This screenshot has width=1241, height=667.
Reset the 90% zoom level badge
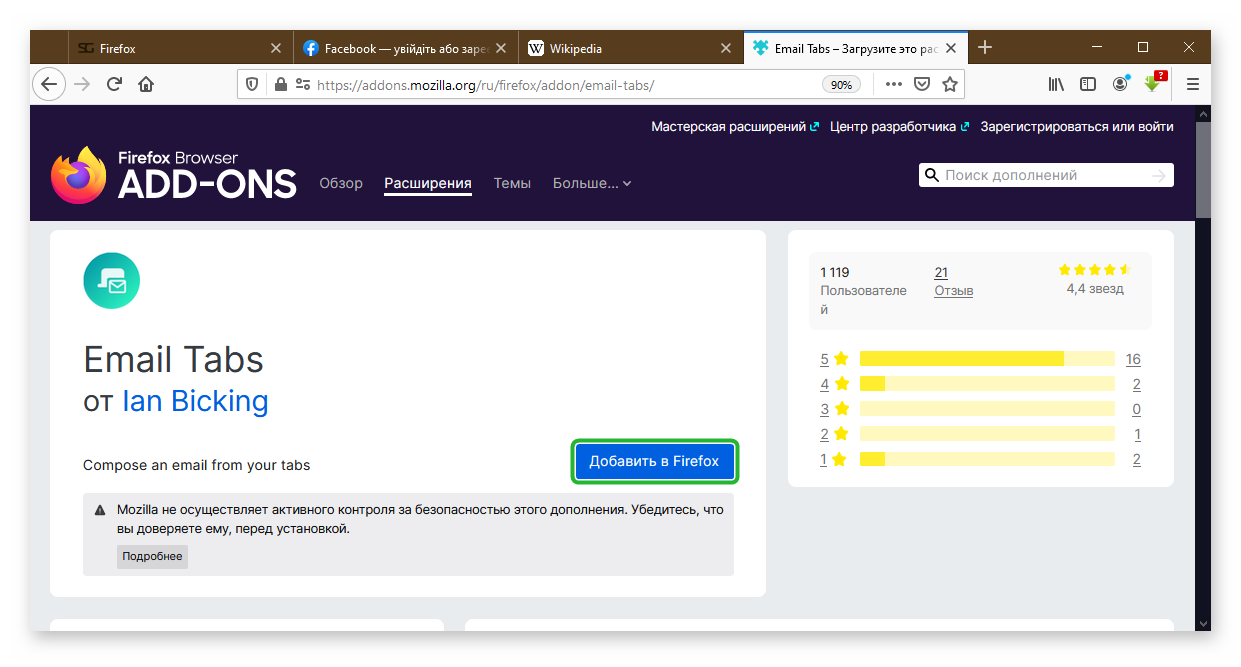[841, 85]
